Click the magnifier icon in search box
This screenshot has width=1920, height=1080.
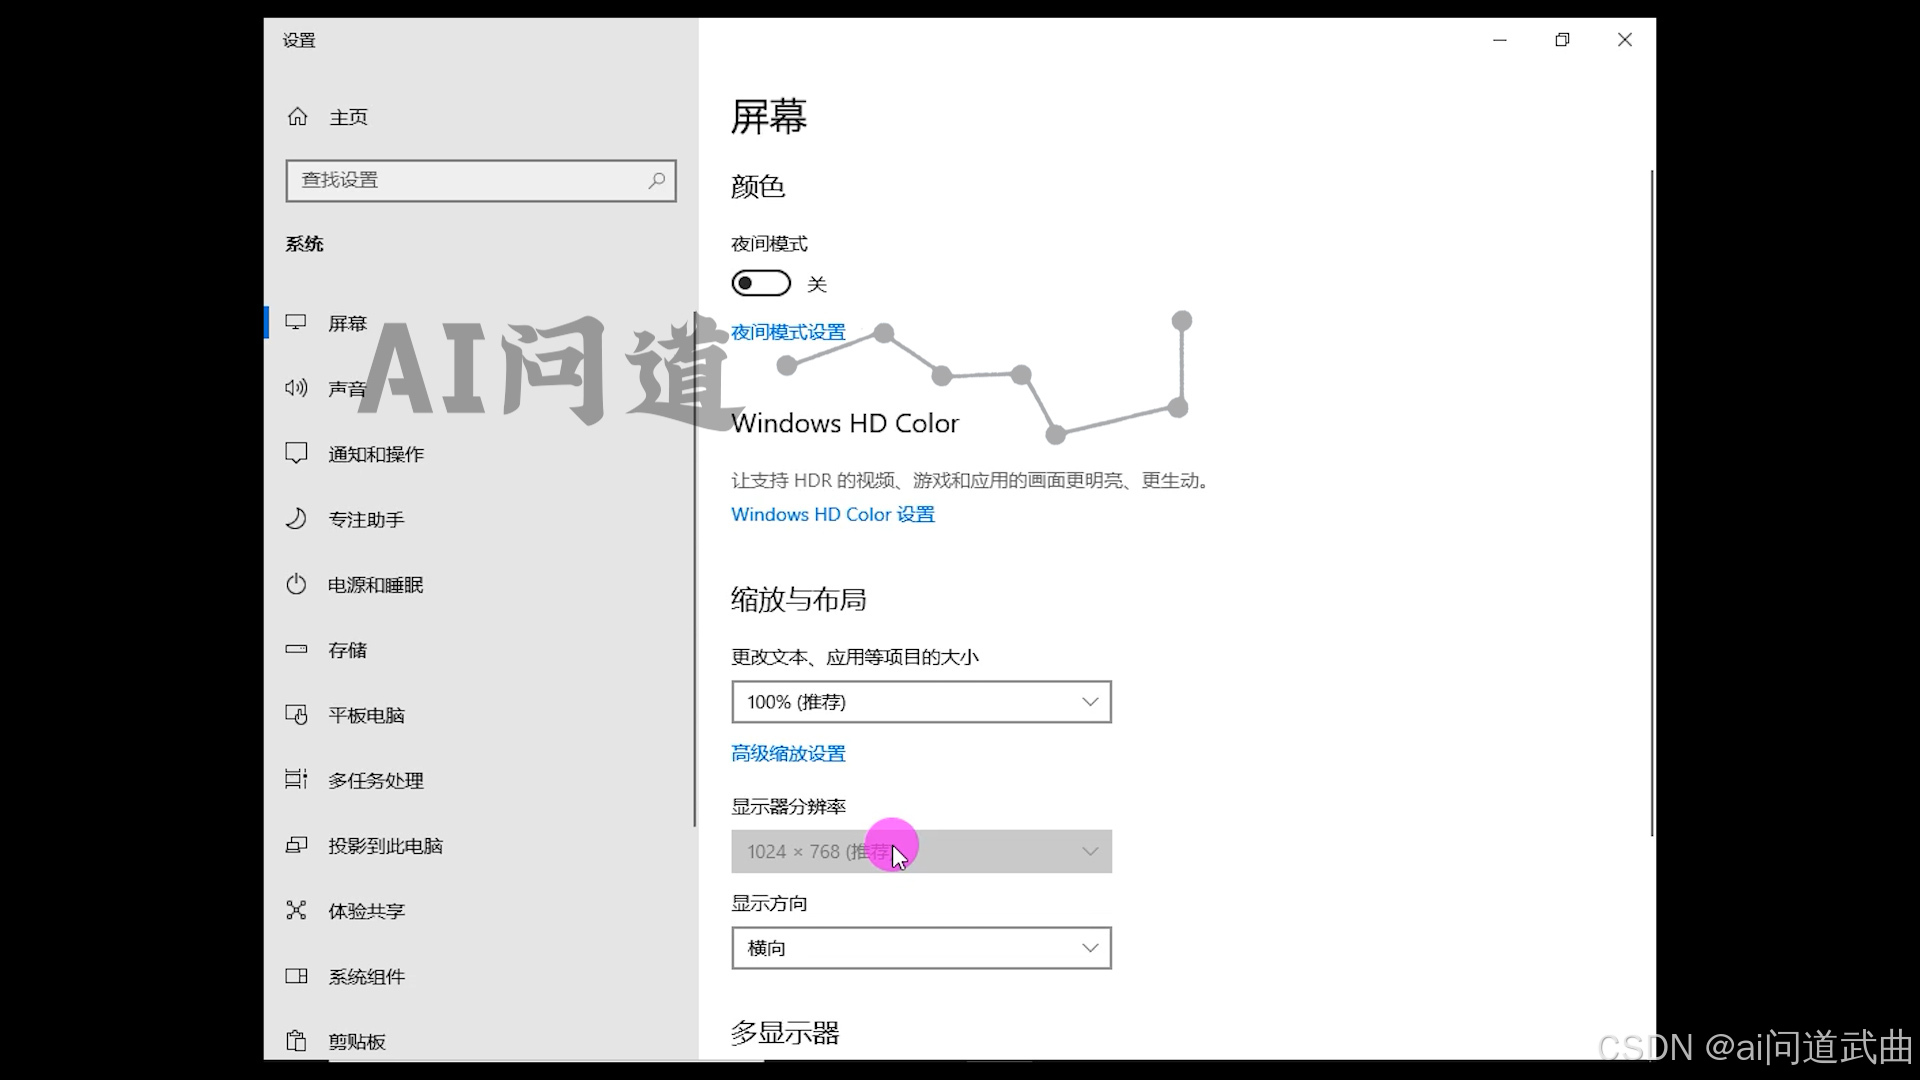point(656,181)
